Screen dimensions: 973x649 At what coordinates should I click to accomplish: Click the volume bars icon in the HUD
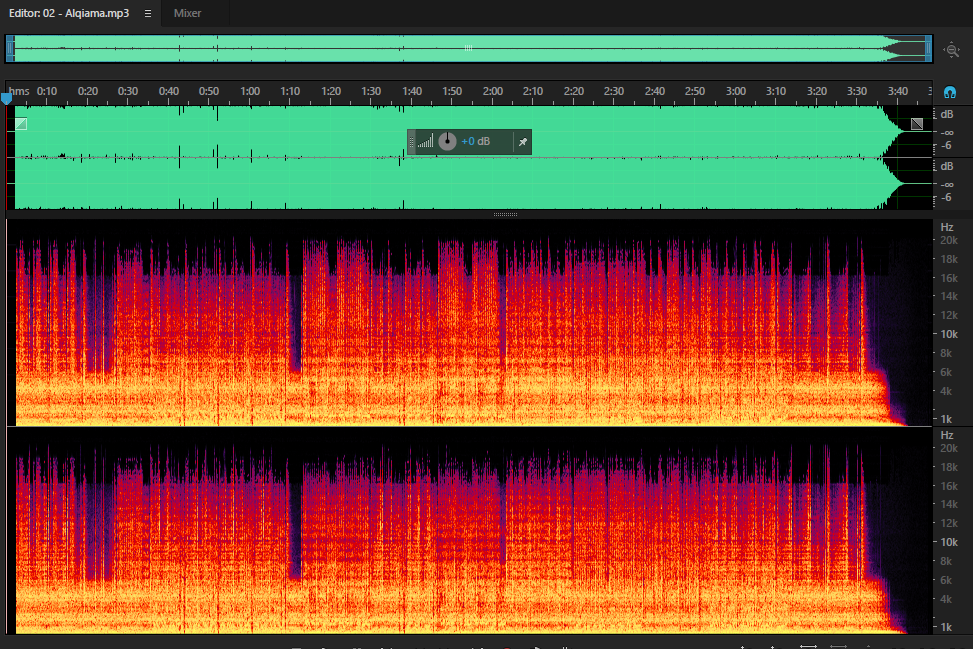pos(426,142)
